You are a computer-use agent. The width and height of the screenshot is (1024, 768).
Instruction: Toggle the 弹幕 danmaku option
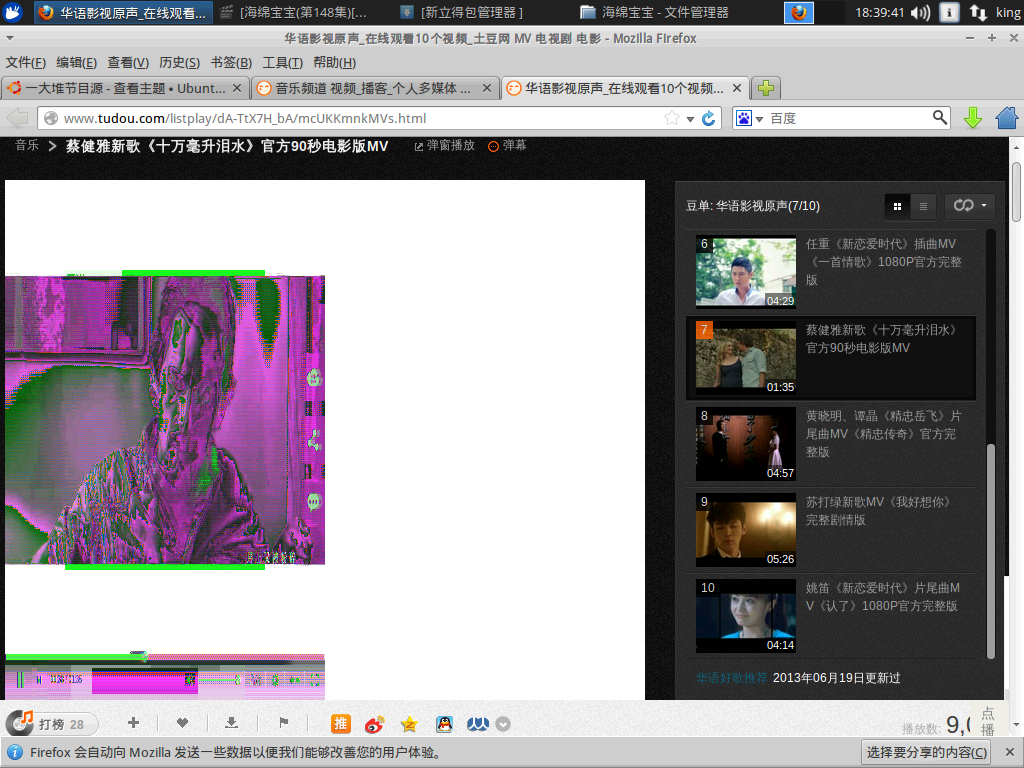coord(507,146)
